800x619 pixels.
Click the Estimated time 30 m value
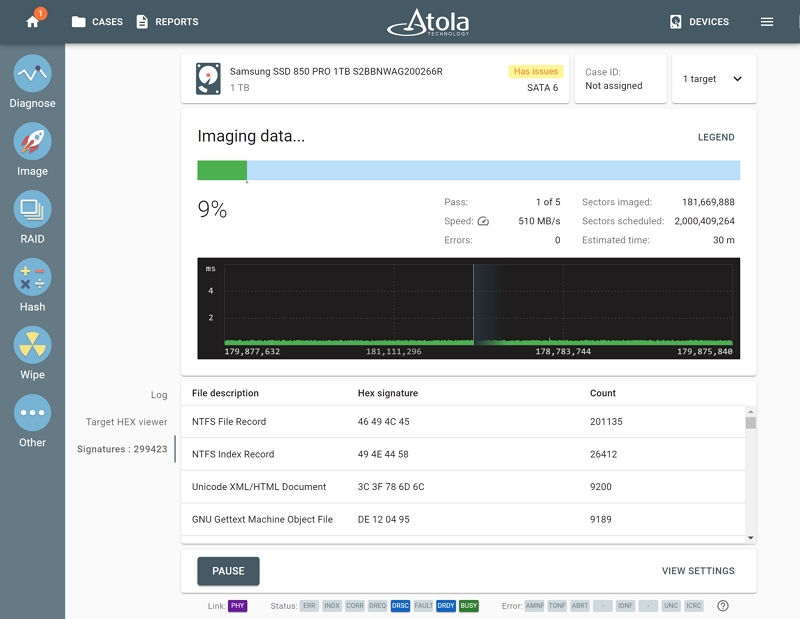[723, 240]
